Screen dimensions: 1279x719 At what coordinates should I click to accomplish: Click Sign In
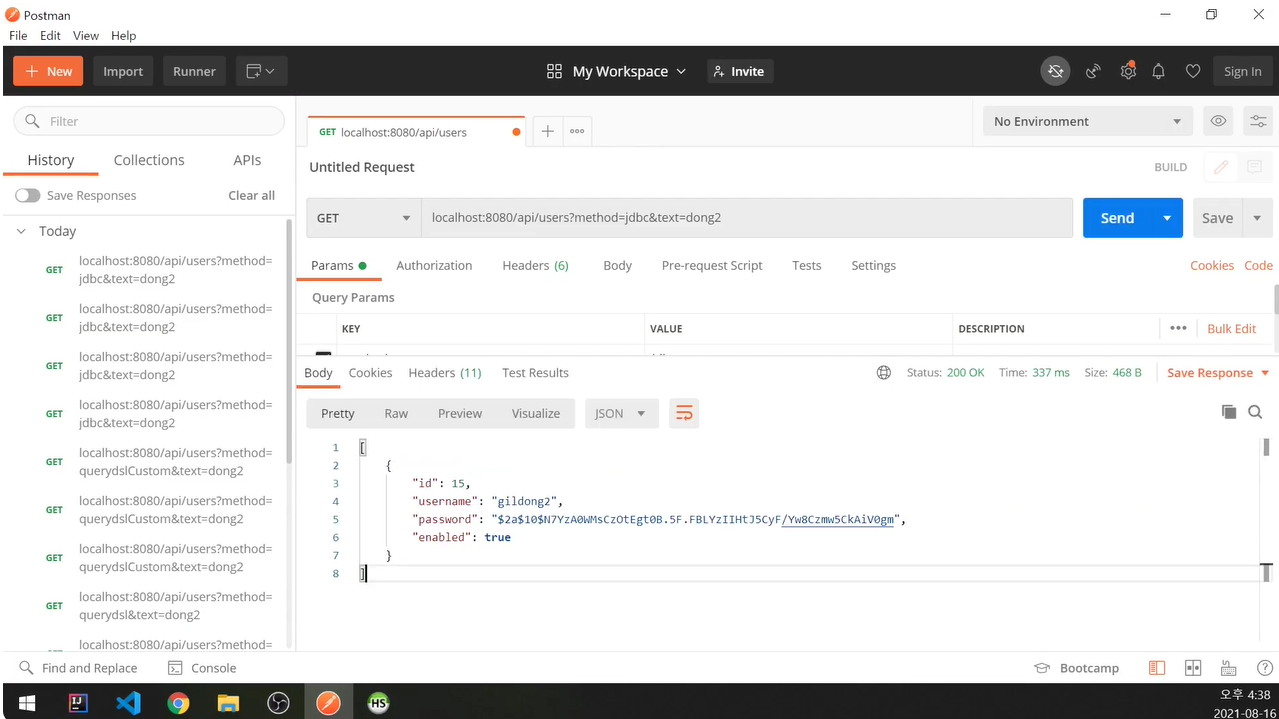(x=1242, y=71)
